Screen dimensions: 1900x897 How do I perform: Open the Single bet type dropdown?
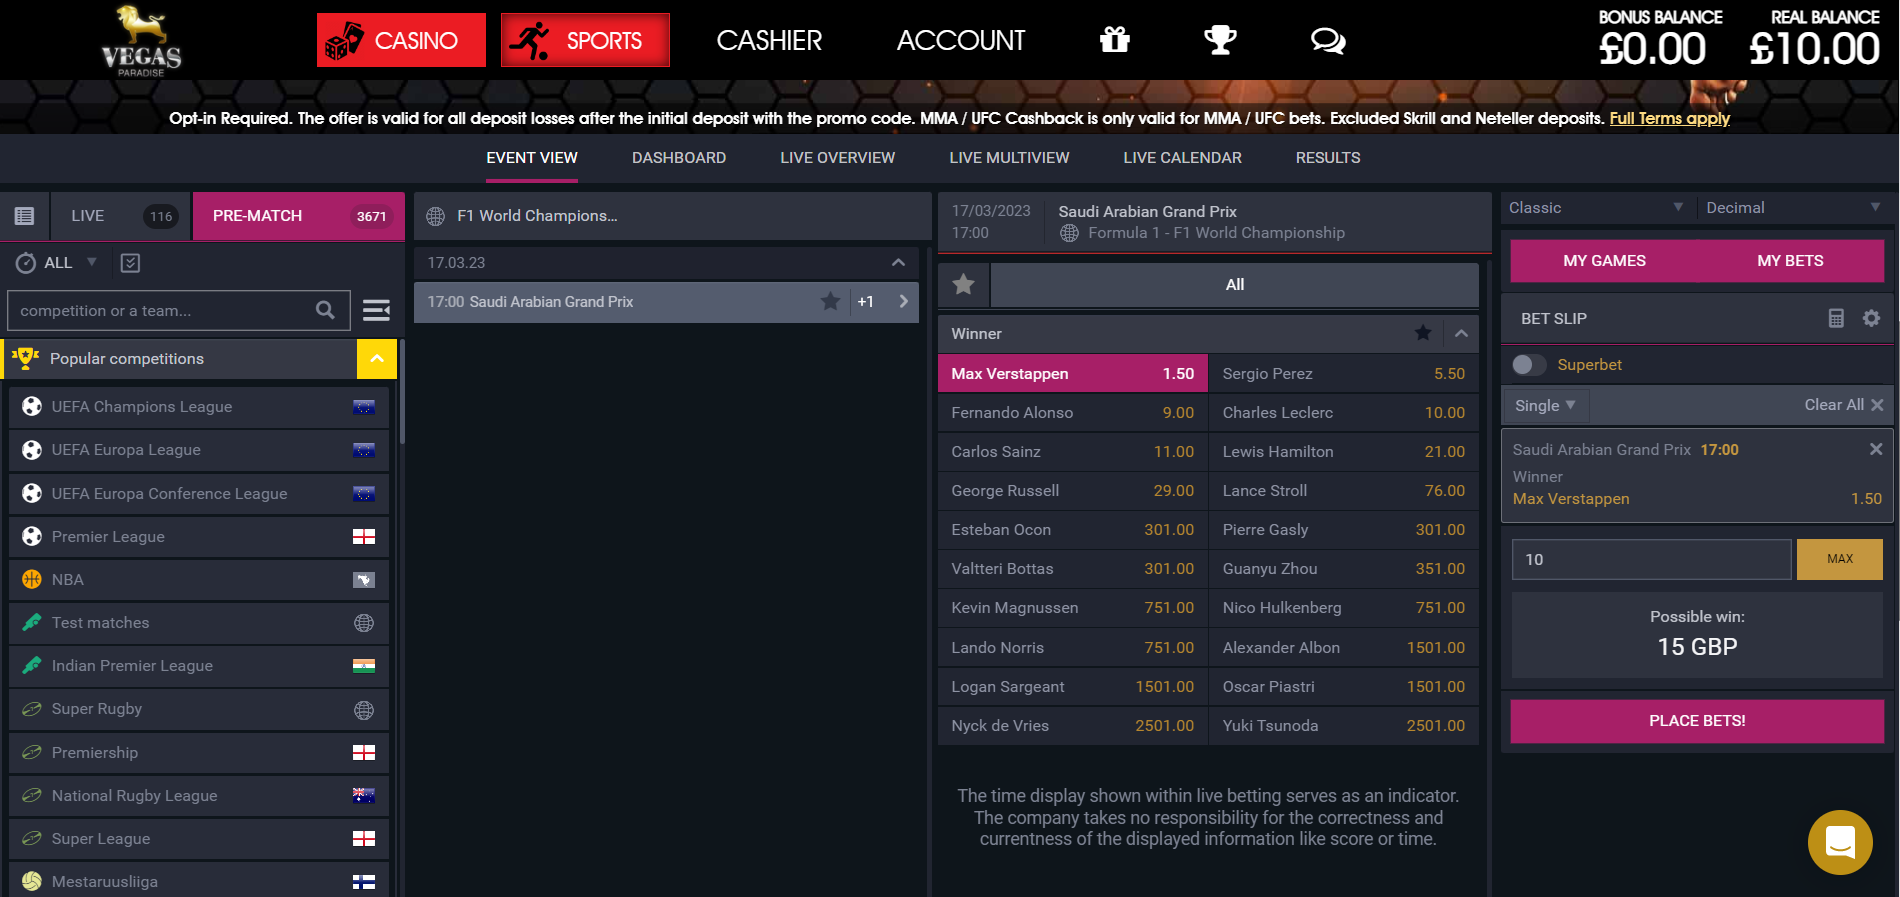(x=1545, y=405)
